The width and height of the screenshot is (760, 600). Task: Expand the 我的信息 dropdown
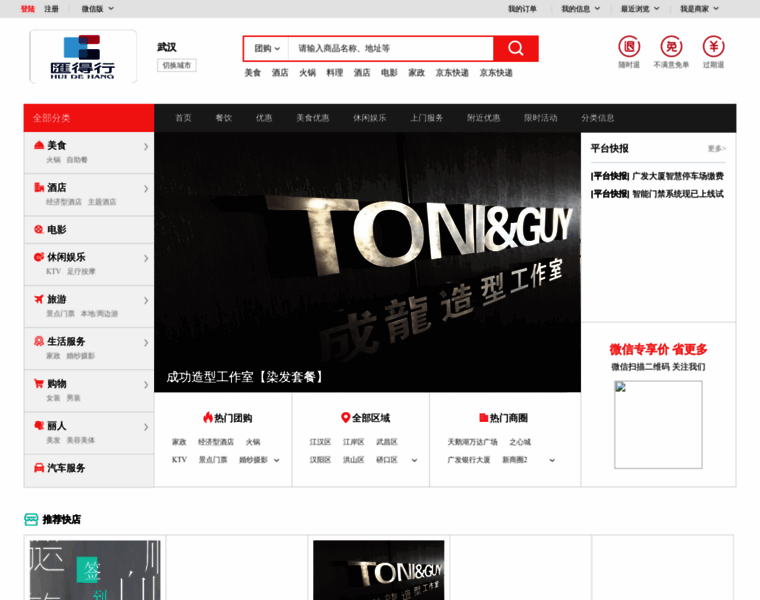pos(581,9)
